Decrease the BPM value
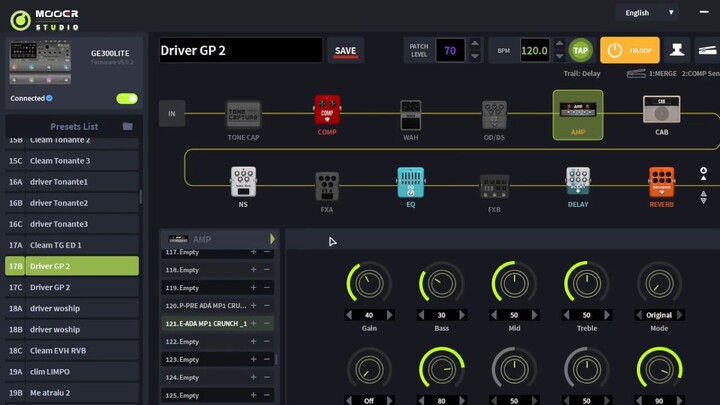 pyautogui.click(x=559, y=56)
